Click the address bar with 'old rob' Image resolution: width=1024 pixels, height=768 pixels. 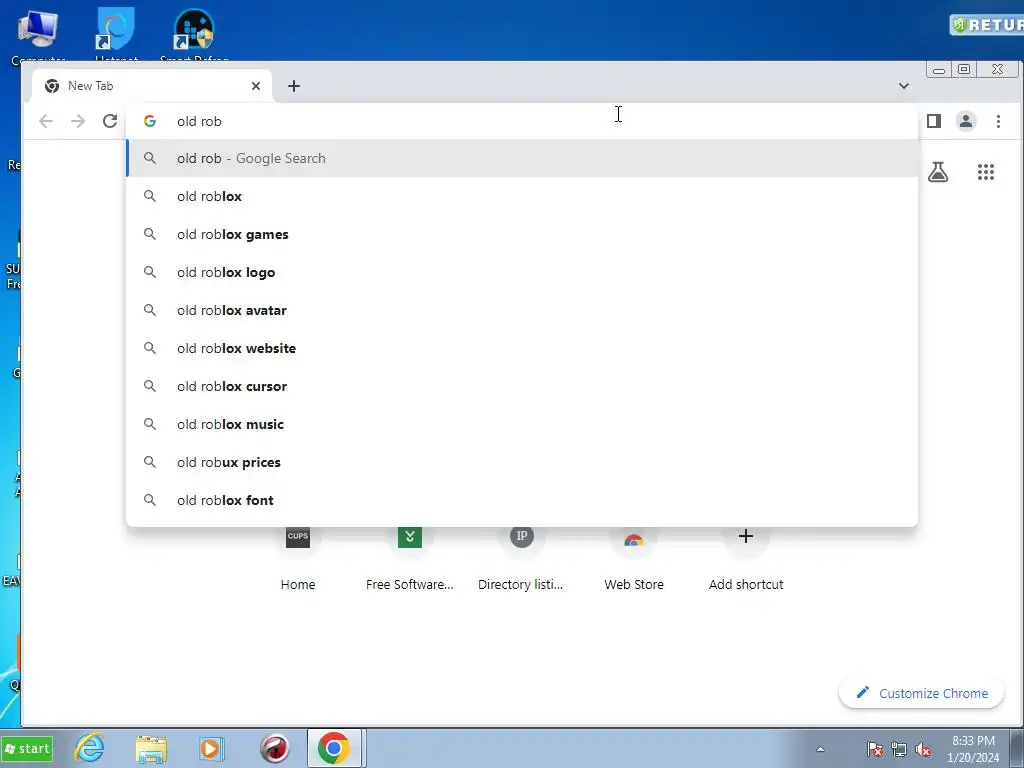coord(522,121)
